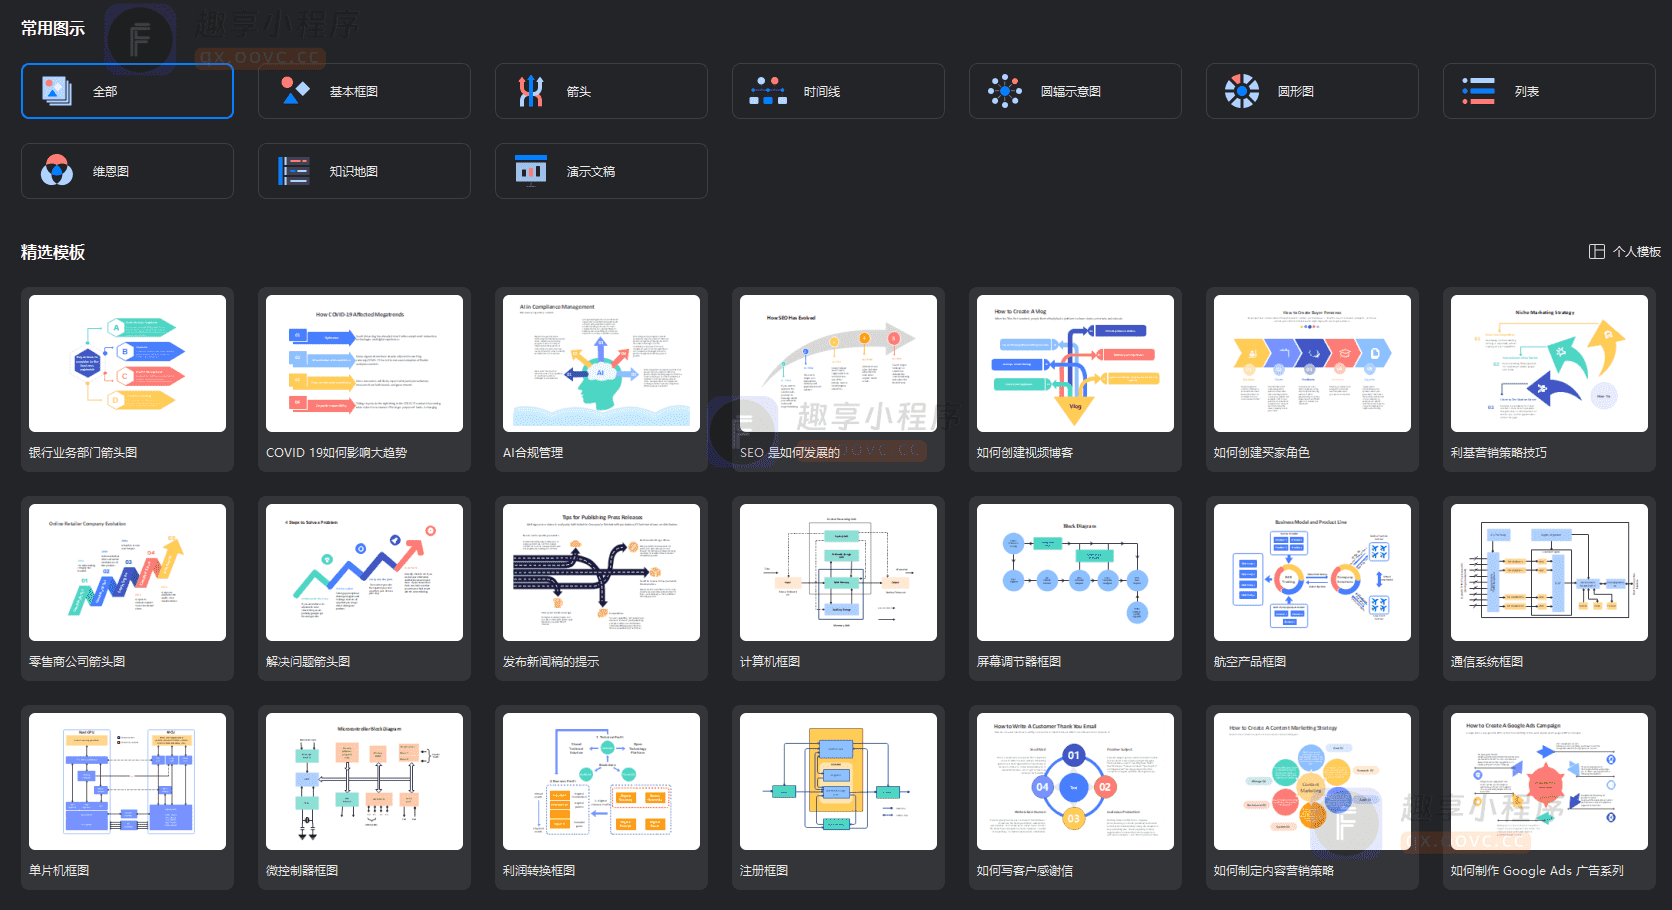Open the 维恩图 Venn diagram icon
The image size is (1672, 910).
coord(57,171)
